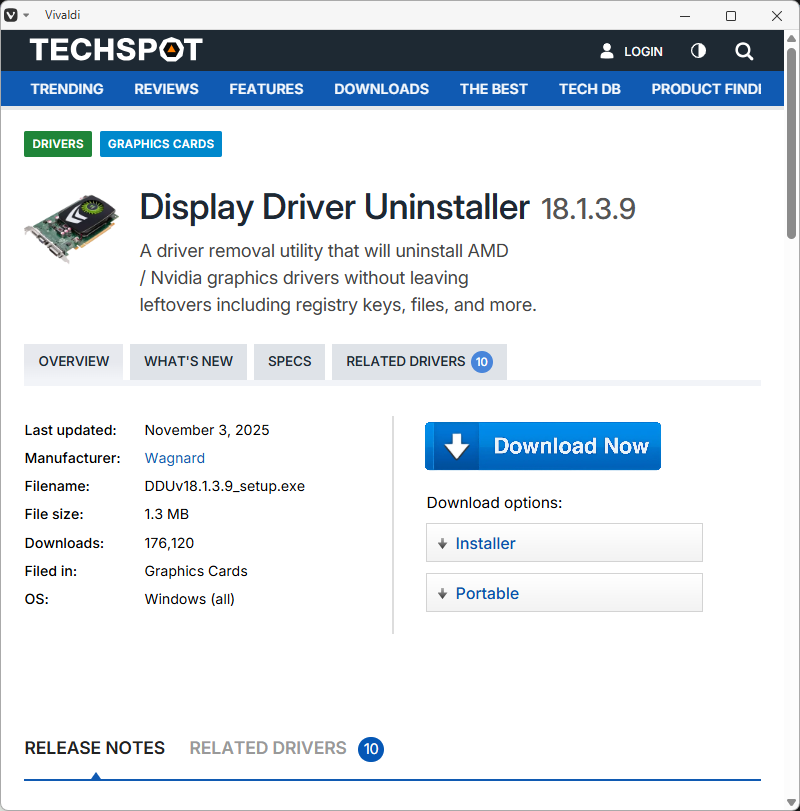The height and width of the screenshot is (811, 800).
Task: Click the Download Now button
Action: pos(543,446)
